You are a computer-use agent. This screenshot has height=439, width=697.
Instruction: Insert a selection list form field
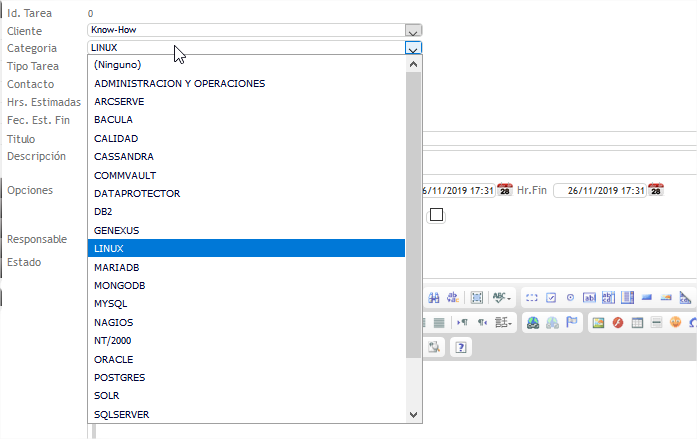[x=627, y=298]
